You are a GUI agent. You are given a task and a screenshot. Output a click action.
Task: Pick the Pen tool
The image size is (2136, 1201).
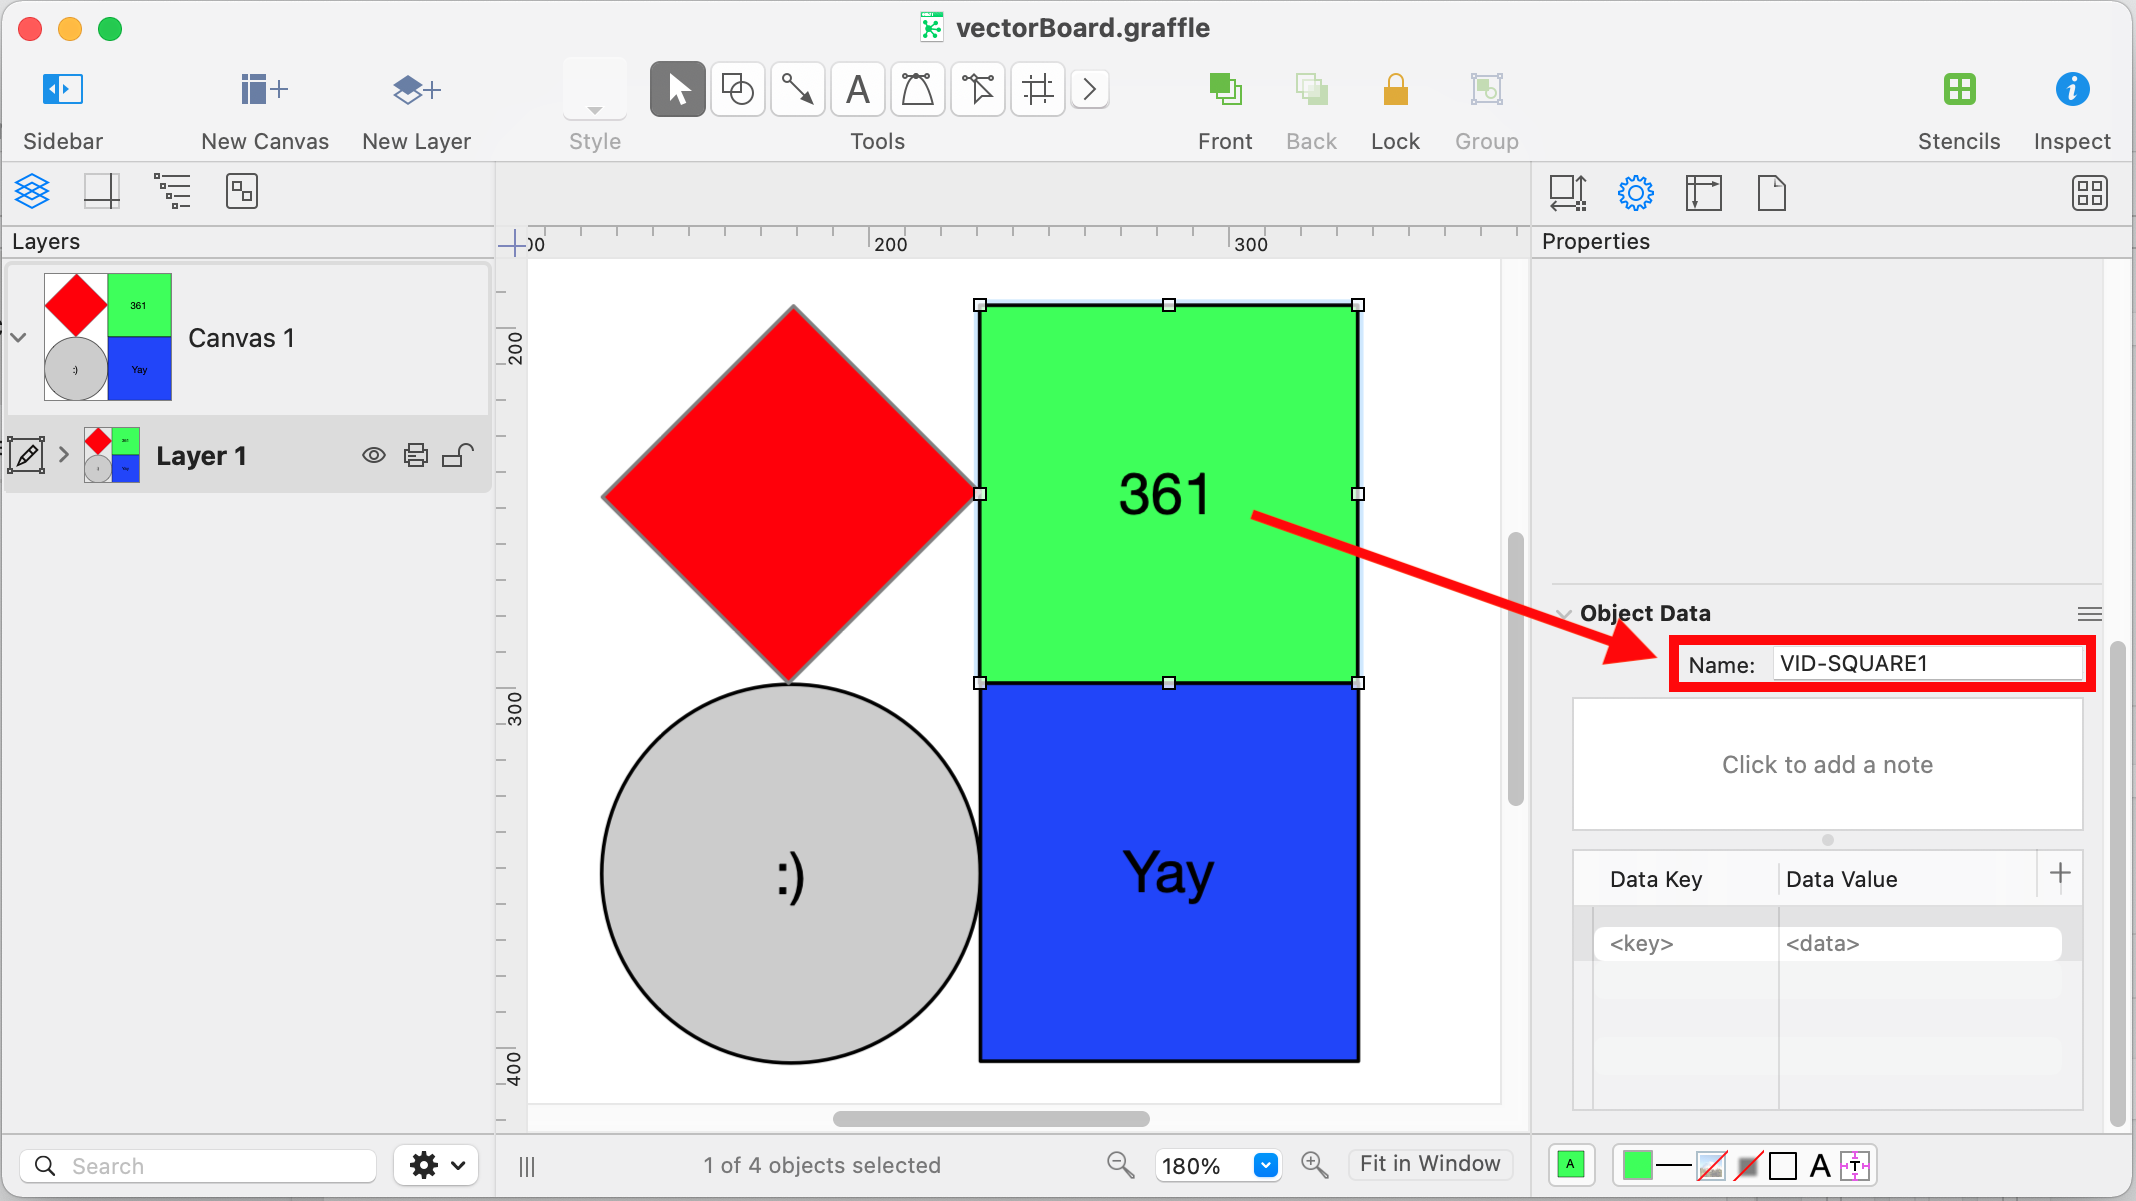[x=917, y=90]
